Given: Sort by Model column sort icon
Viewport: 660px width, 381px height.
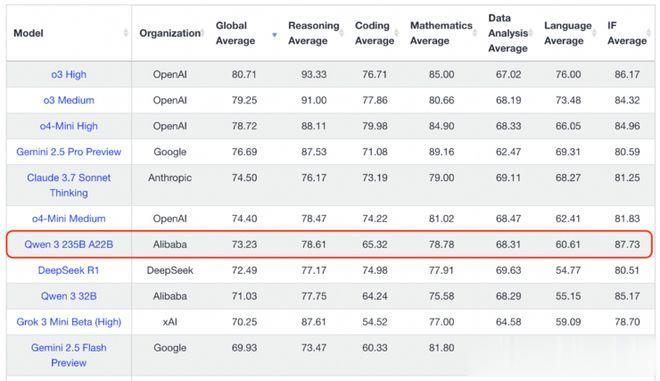Looking at the screenshot, I should click(125, 33).
